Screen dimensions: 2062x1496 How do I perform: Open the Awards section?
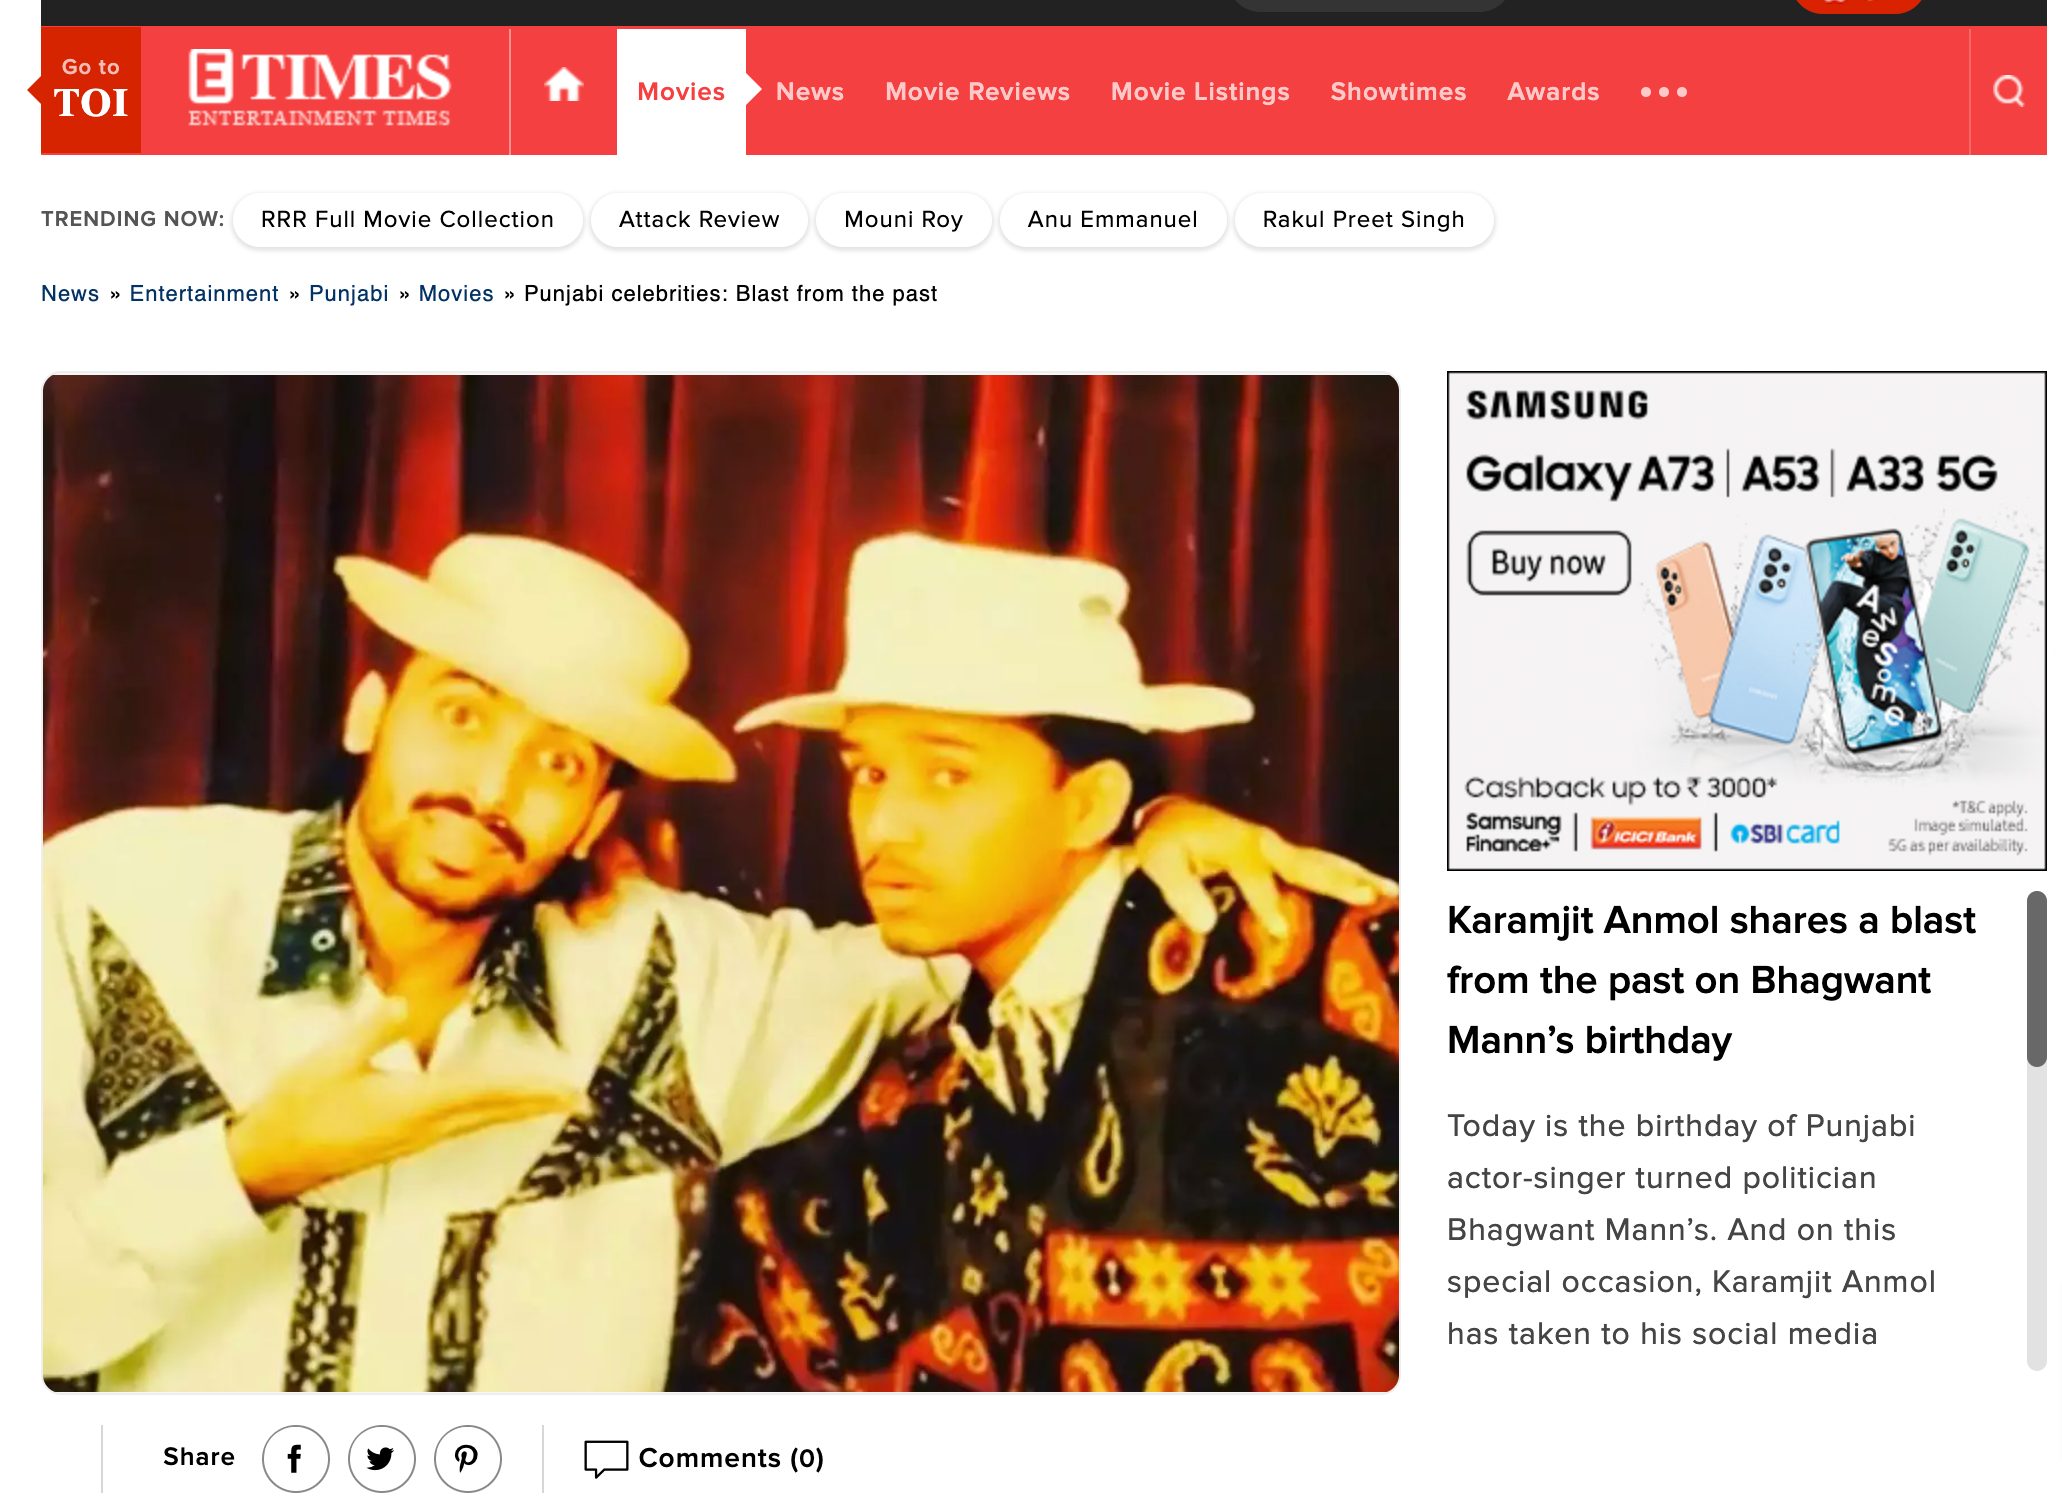[x=1553, y=91]
